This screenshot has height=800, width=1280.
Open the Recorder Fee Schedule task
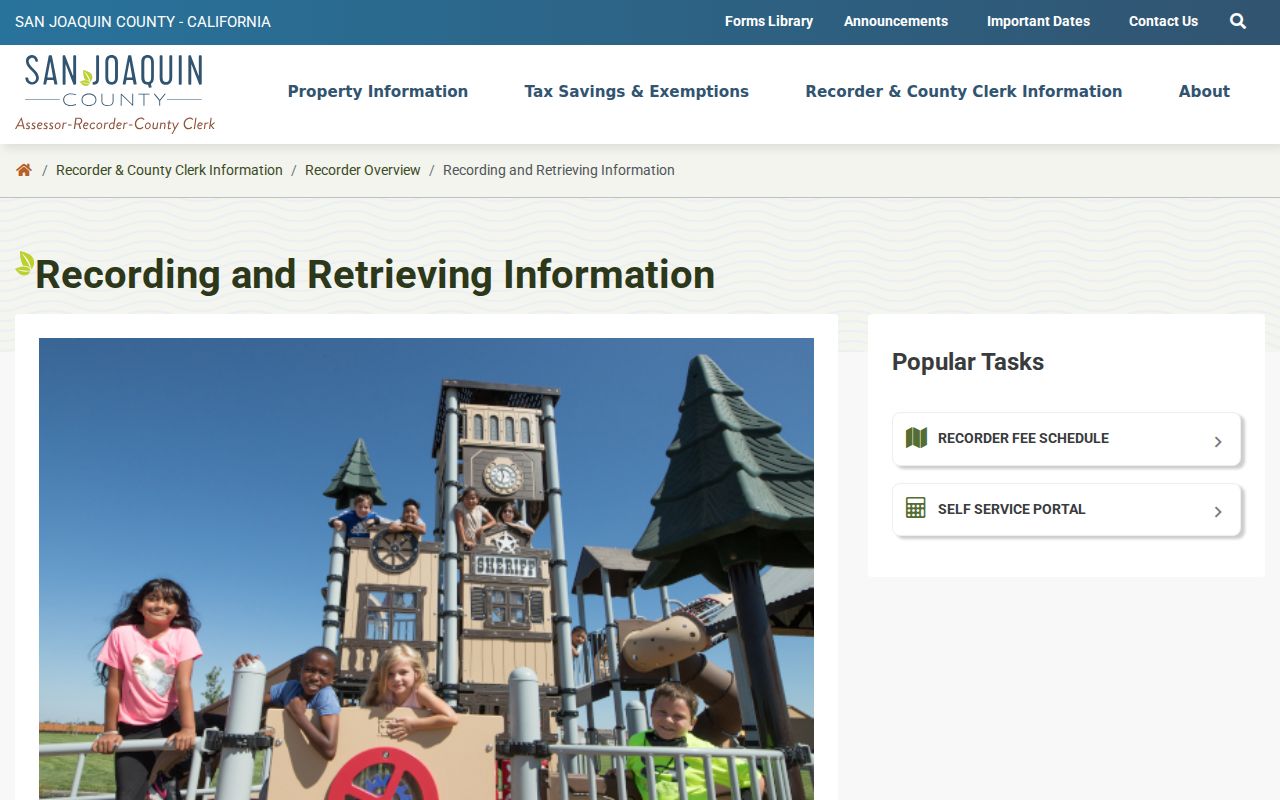(1067, 439)
